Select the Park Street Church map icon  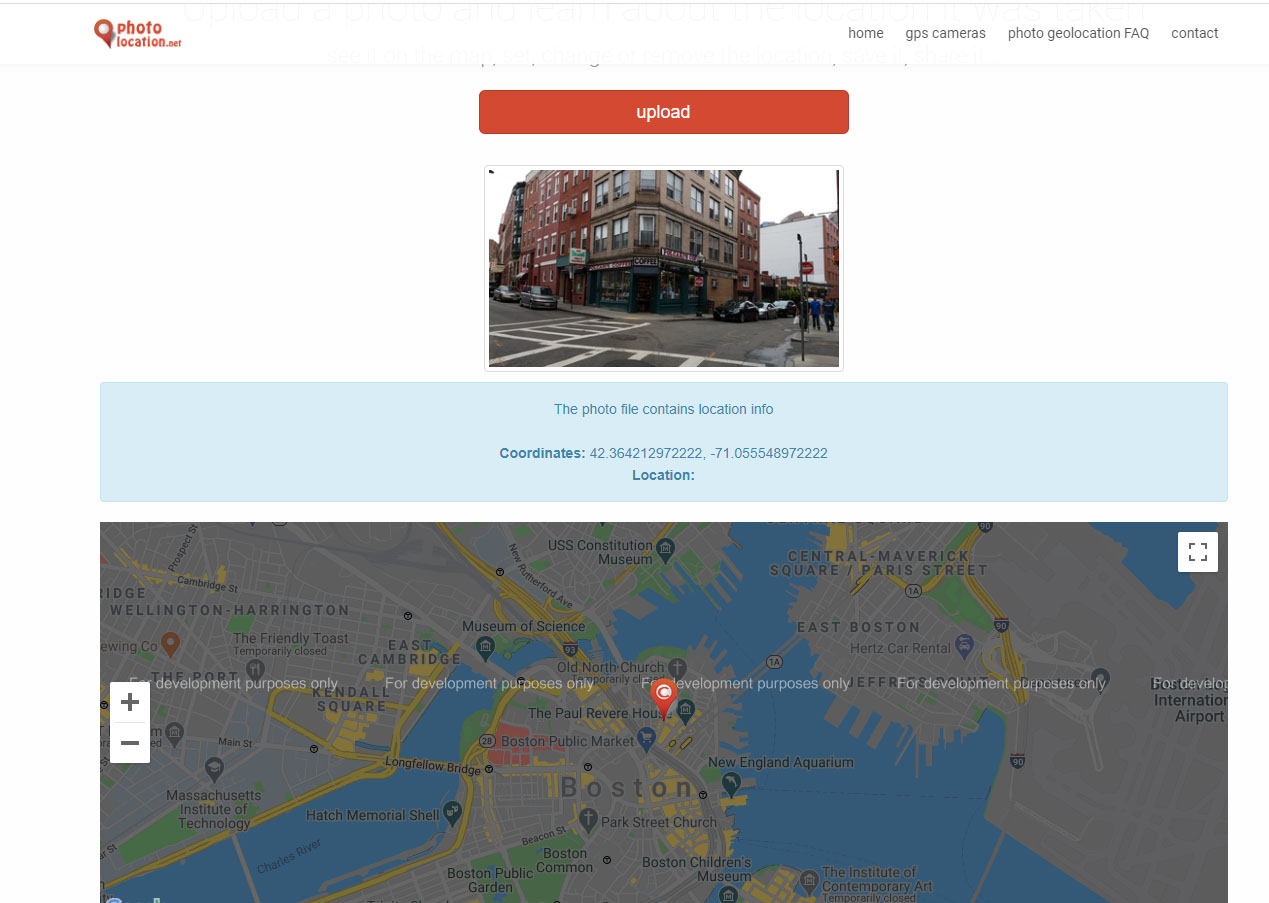pyautogui.click(x=589, y=821)
